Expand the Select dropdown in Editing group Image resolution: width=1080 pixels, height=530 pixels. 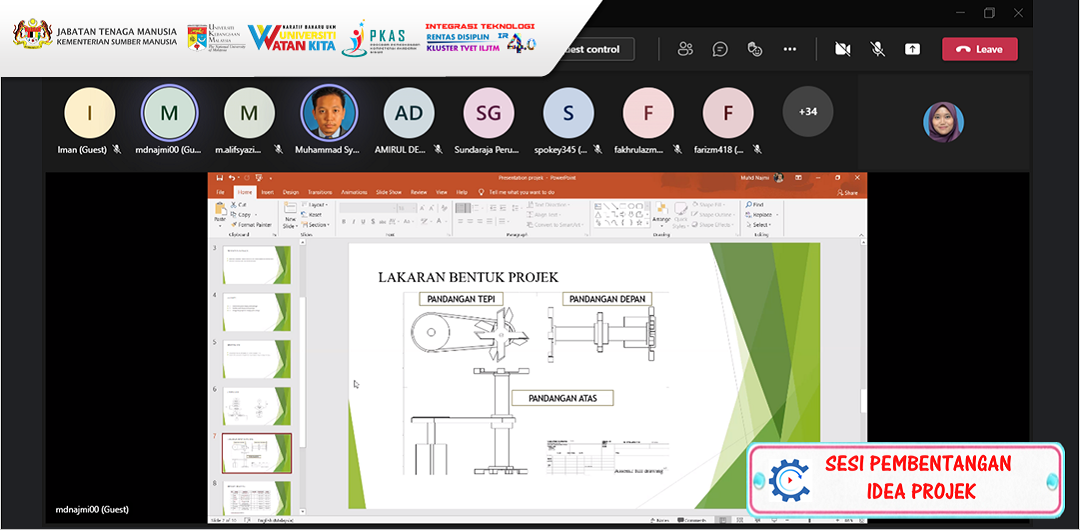coord(760,225)
